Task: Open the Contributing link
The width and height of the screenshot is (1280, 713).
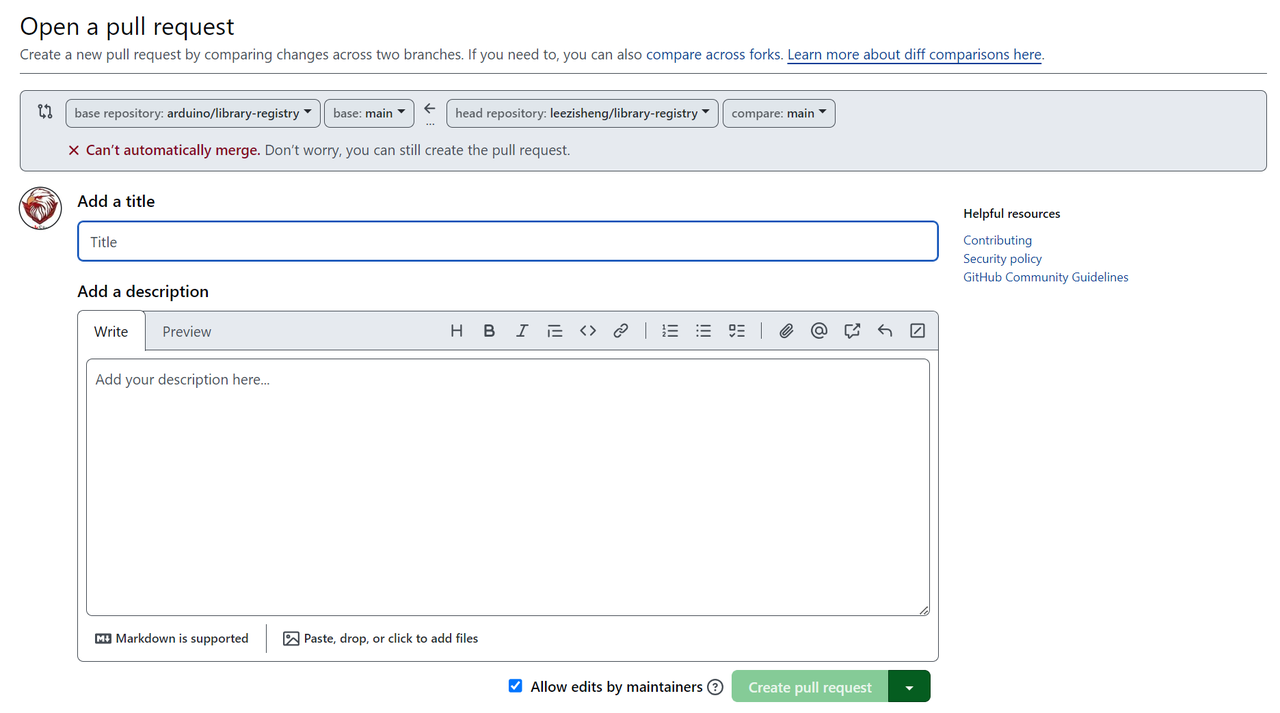Action: click(997, 240)
